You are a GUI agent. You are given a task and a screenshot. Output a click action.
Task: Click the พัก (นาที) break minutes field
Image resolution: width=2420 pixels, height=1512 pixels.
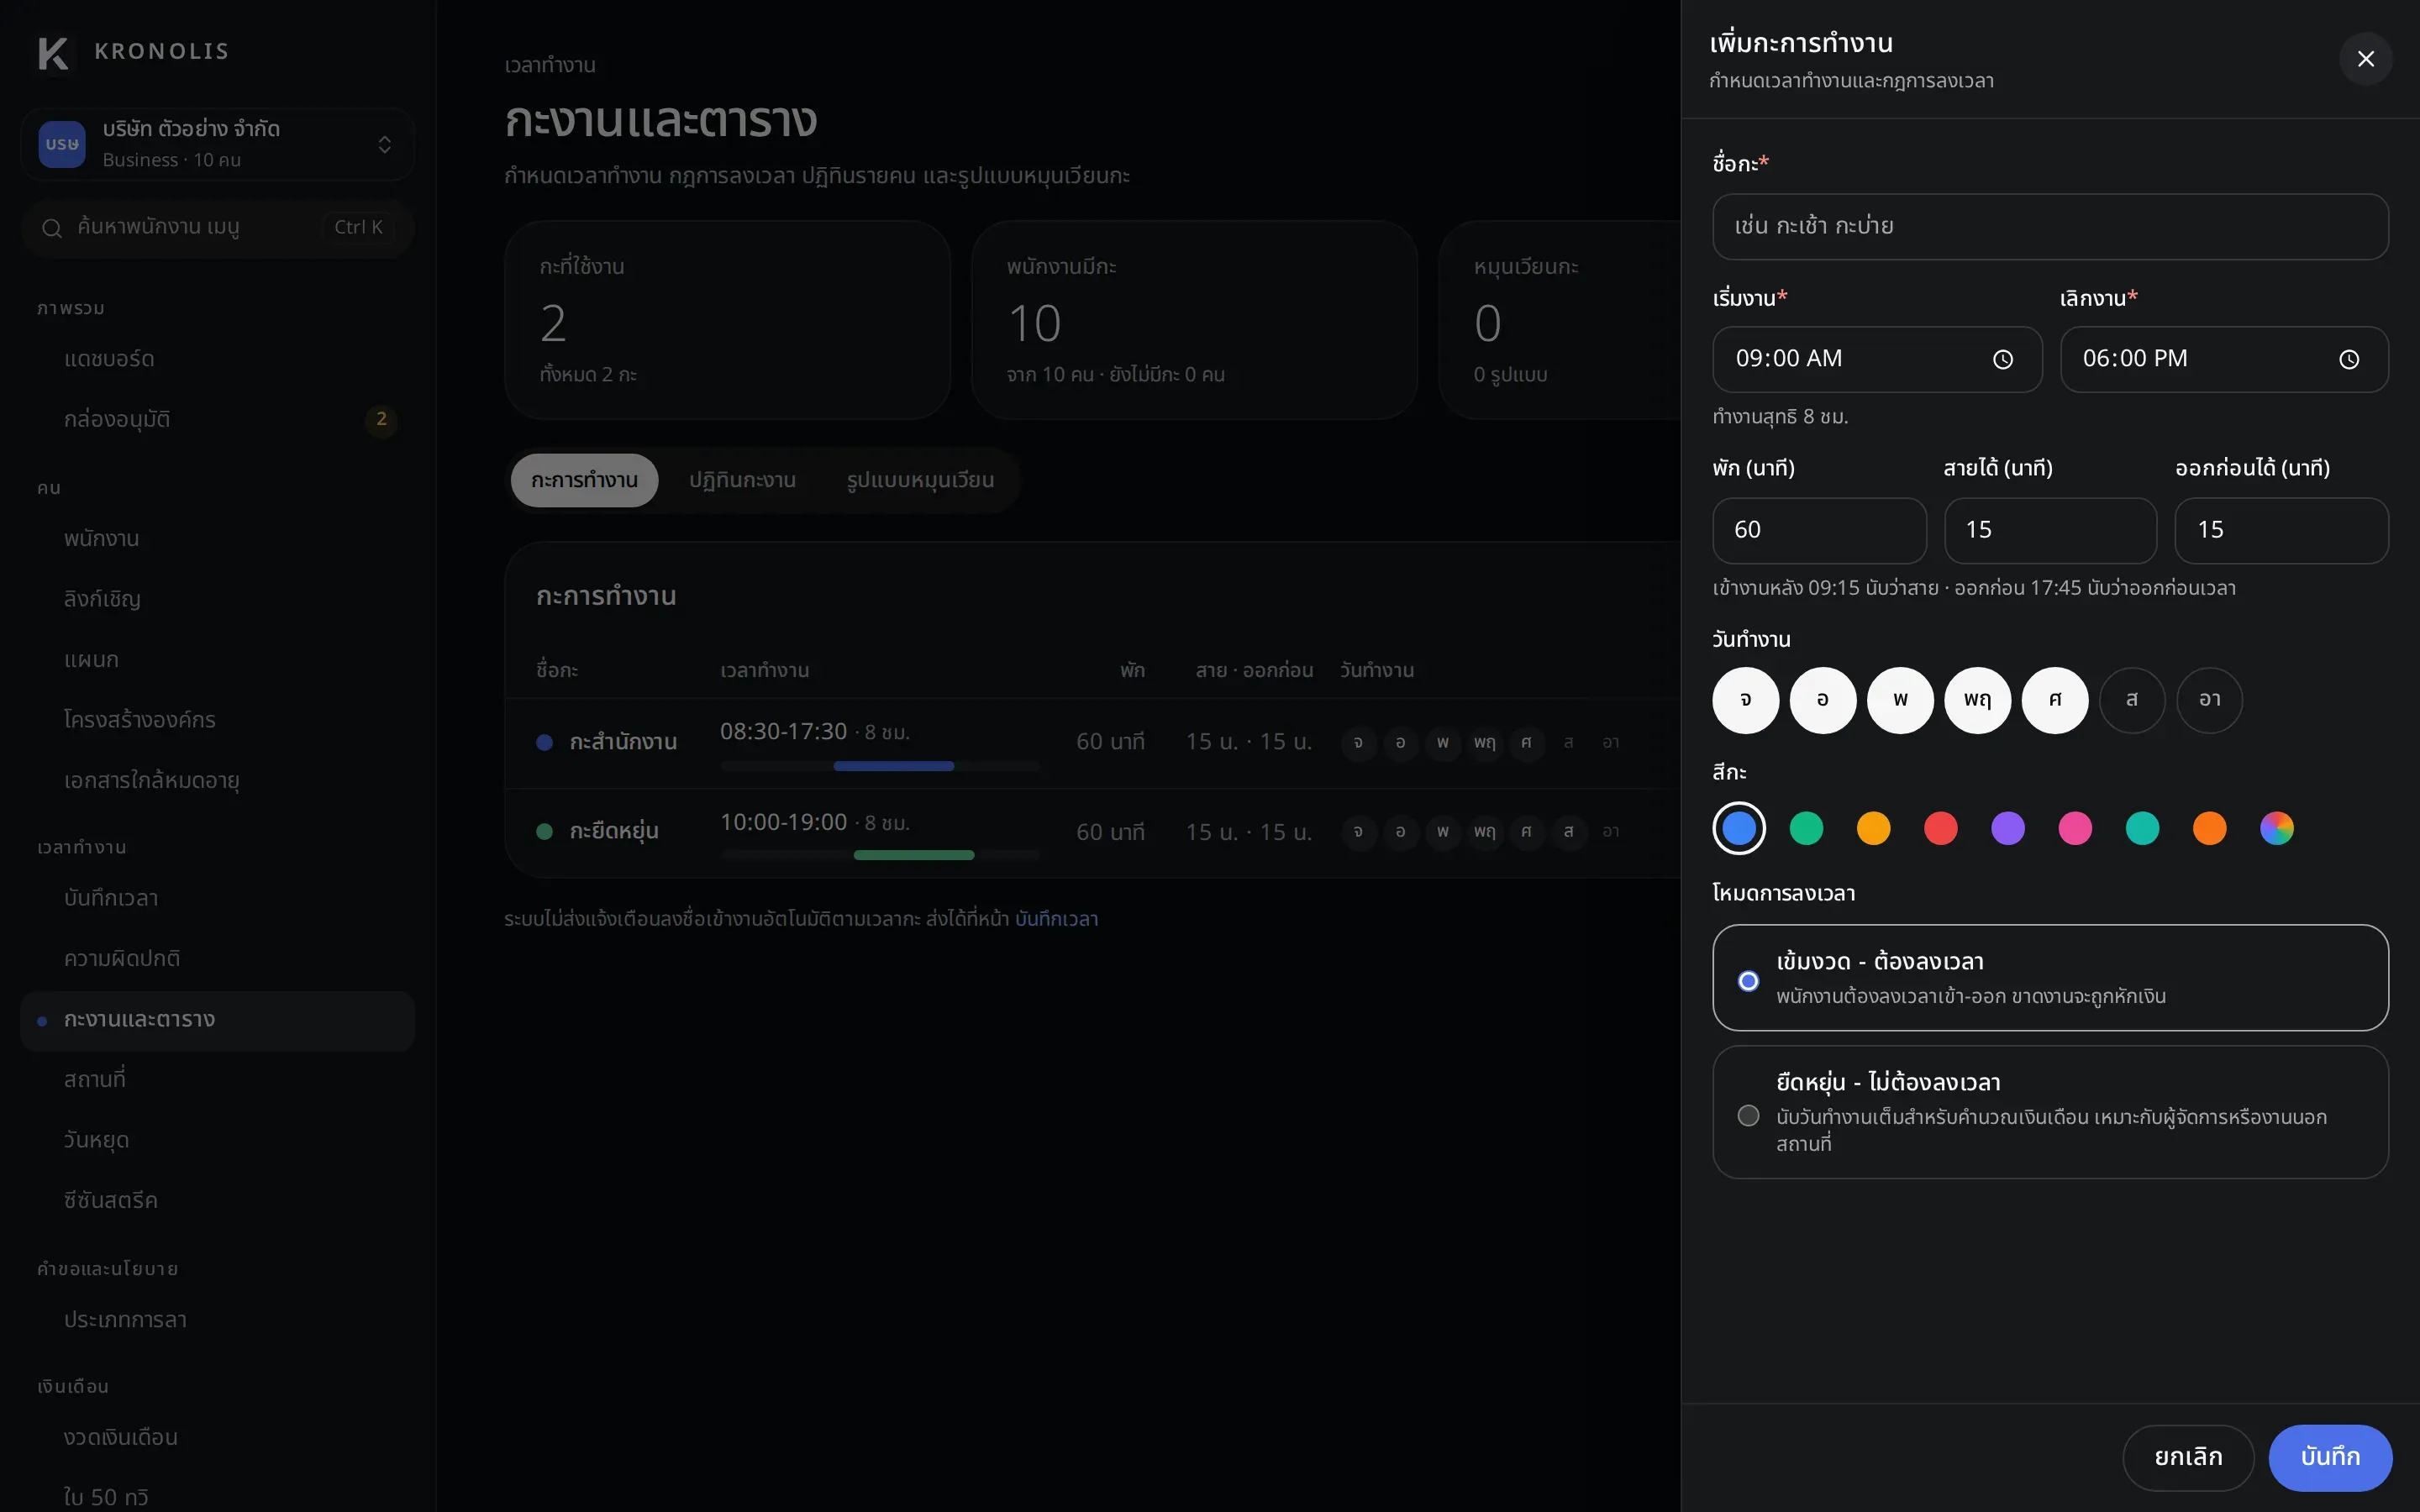[x=1819, y=530]
